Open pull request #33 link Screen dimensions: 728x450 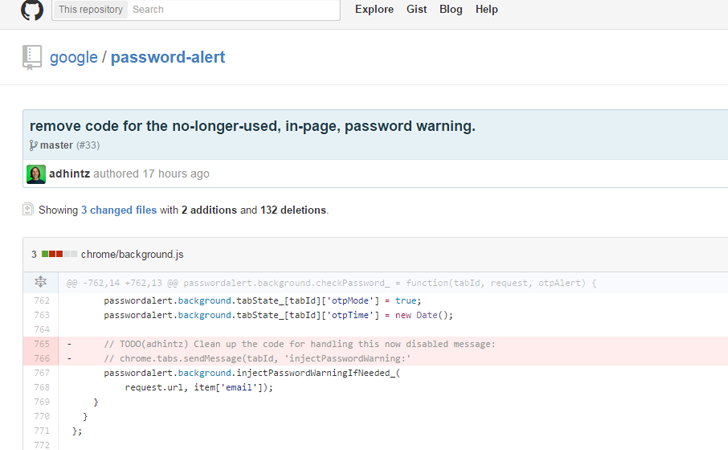(x=88, y=145)
